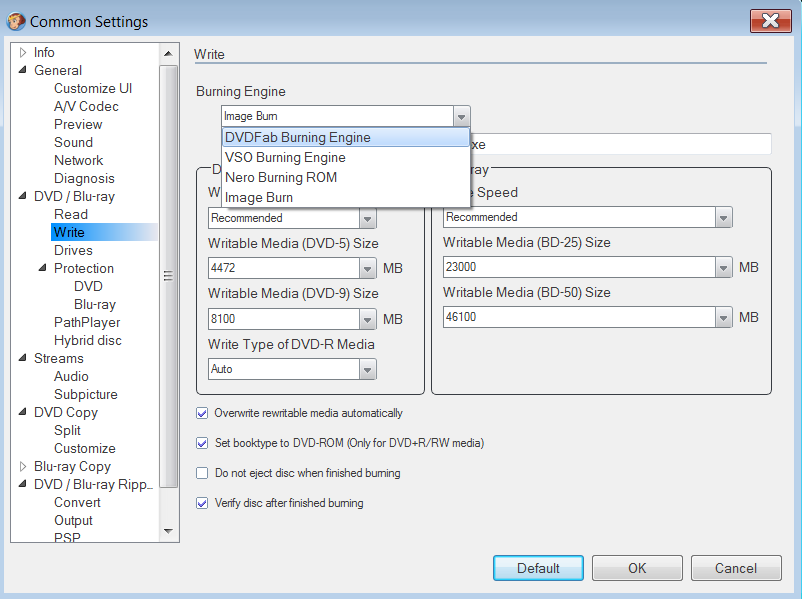Screen dimensions: 802x599
Task: Toggle Overwrite rewritable media automatically checkbox
Action: point(202,413)
